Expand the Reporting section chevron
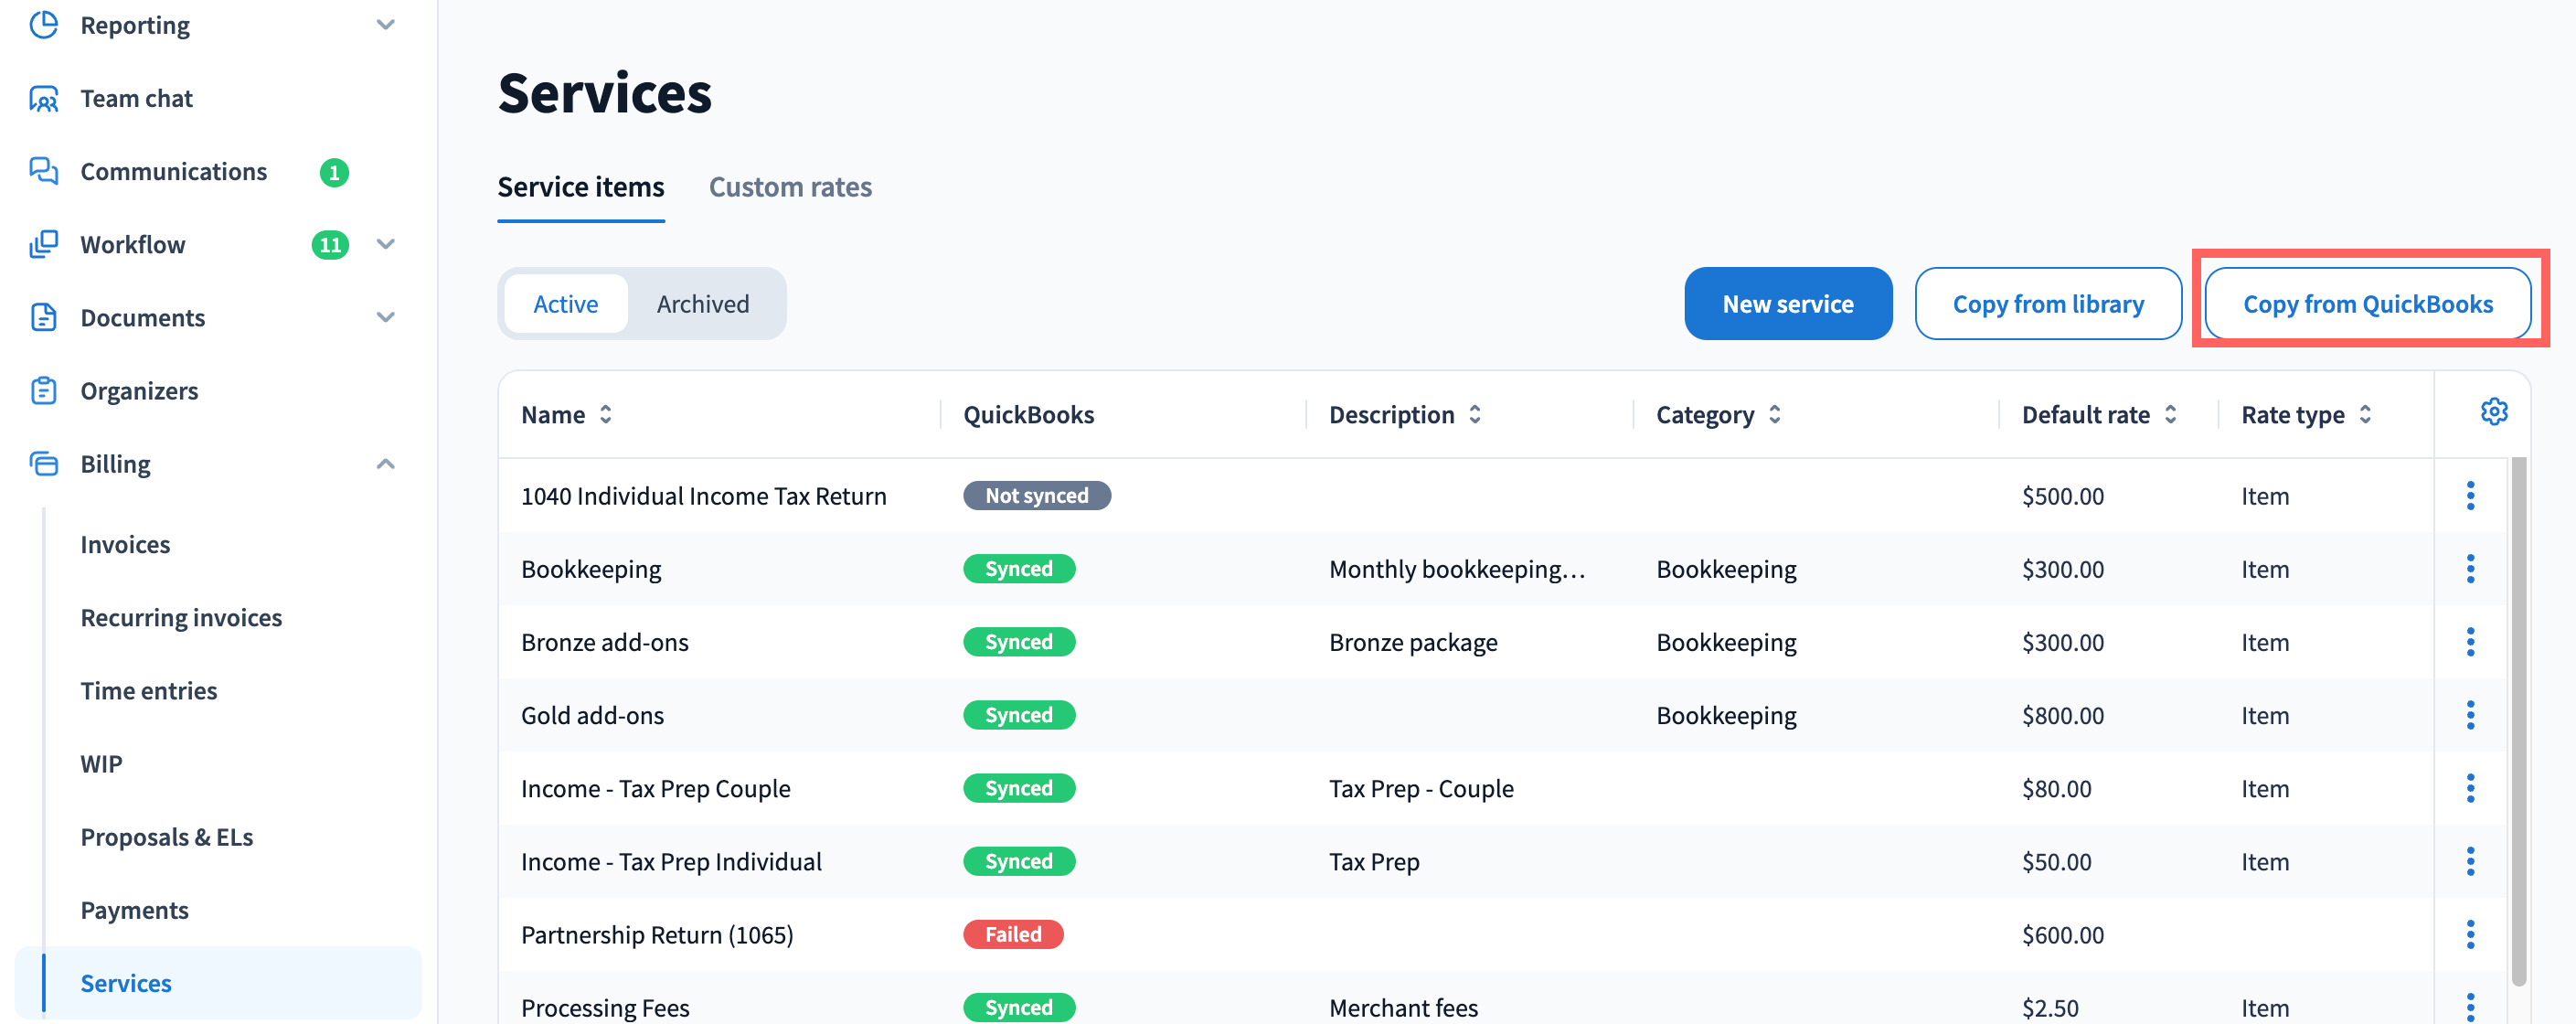Screen dimensions: 2576x1024 (386, 25)
